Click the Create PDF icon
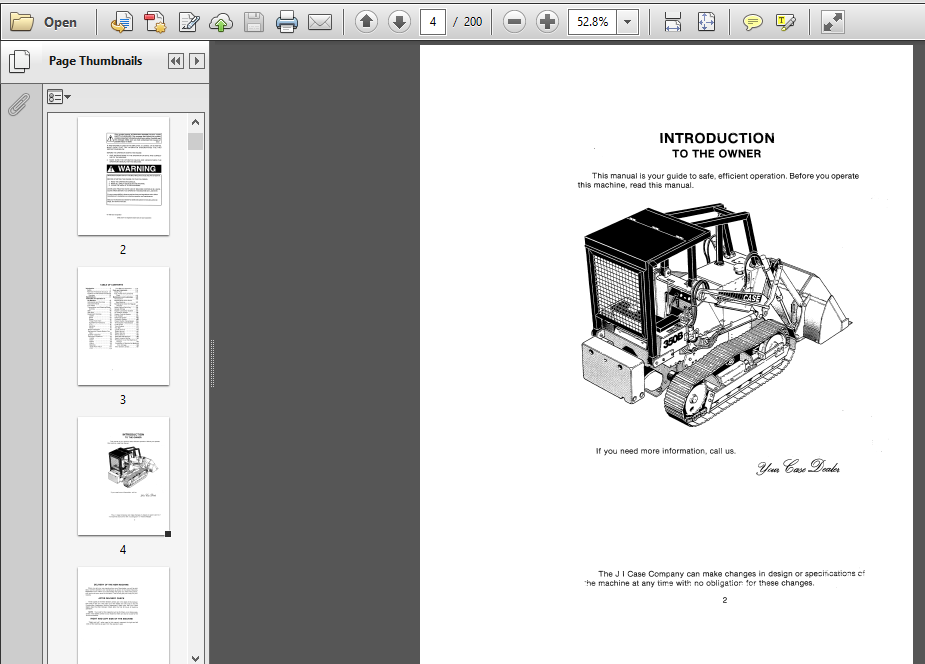Image resolution: width=925 pixels, height=664 pixels. pyautogui.click(x=155, y=22)
